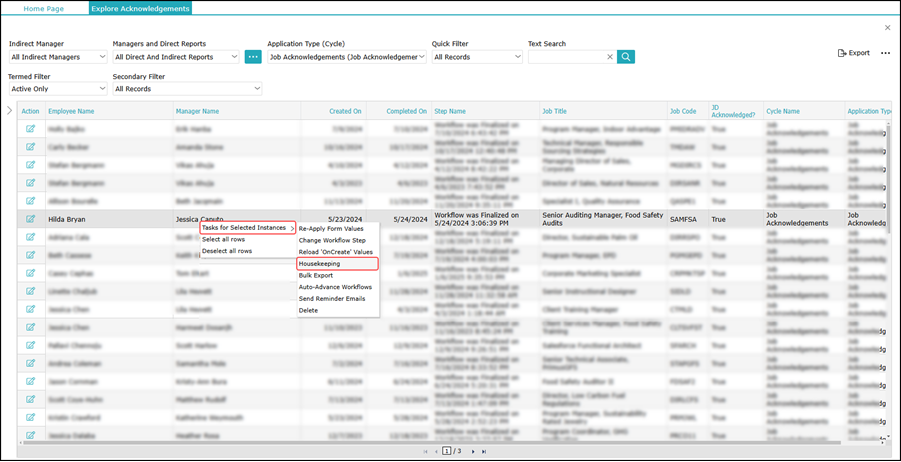Screen dimensions: 901x462
Task: Open the more options ellipsis beside Export
Action: pyautogui.click(x=885, y=53)
